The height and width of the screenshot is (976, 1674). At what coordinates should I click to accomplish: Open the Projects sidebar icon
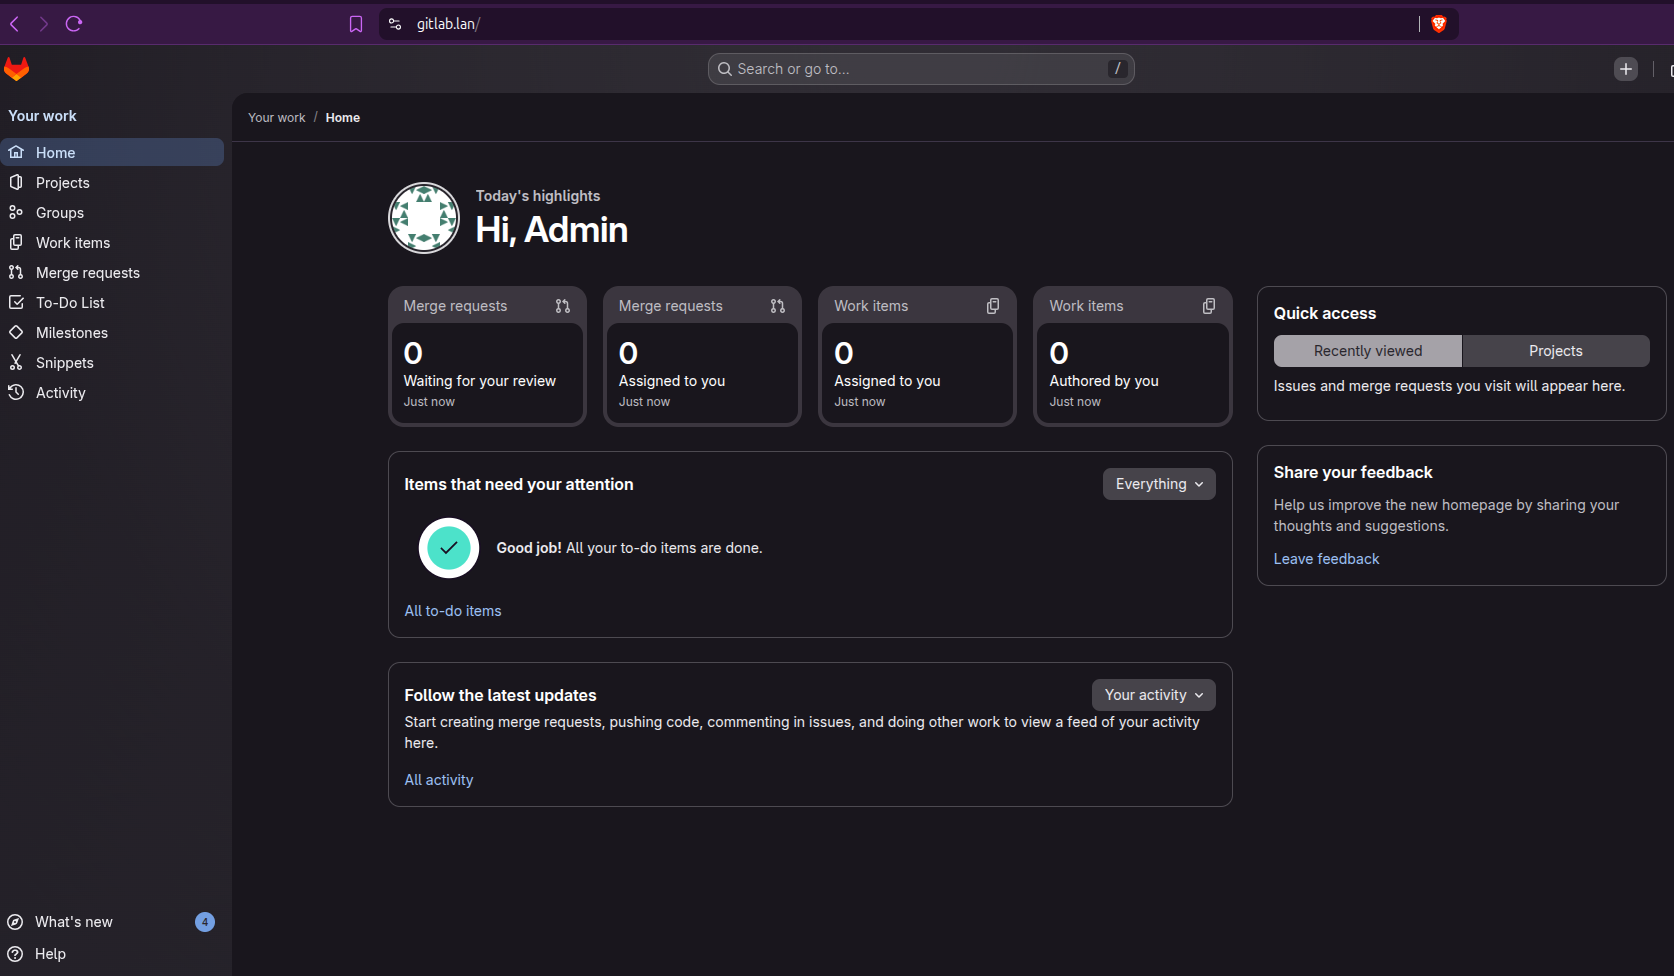[x=16, y=182]
